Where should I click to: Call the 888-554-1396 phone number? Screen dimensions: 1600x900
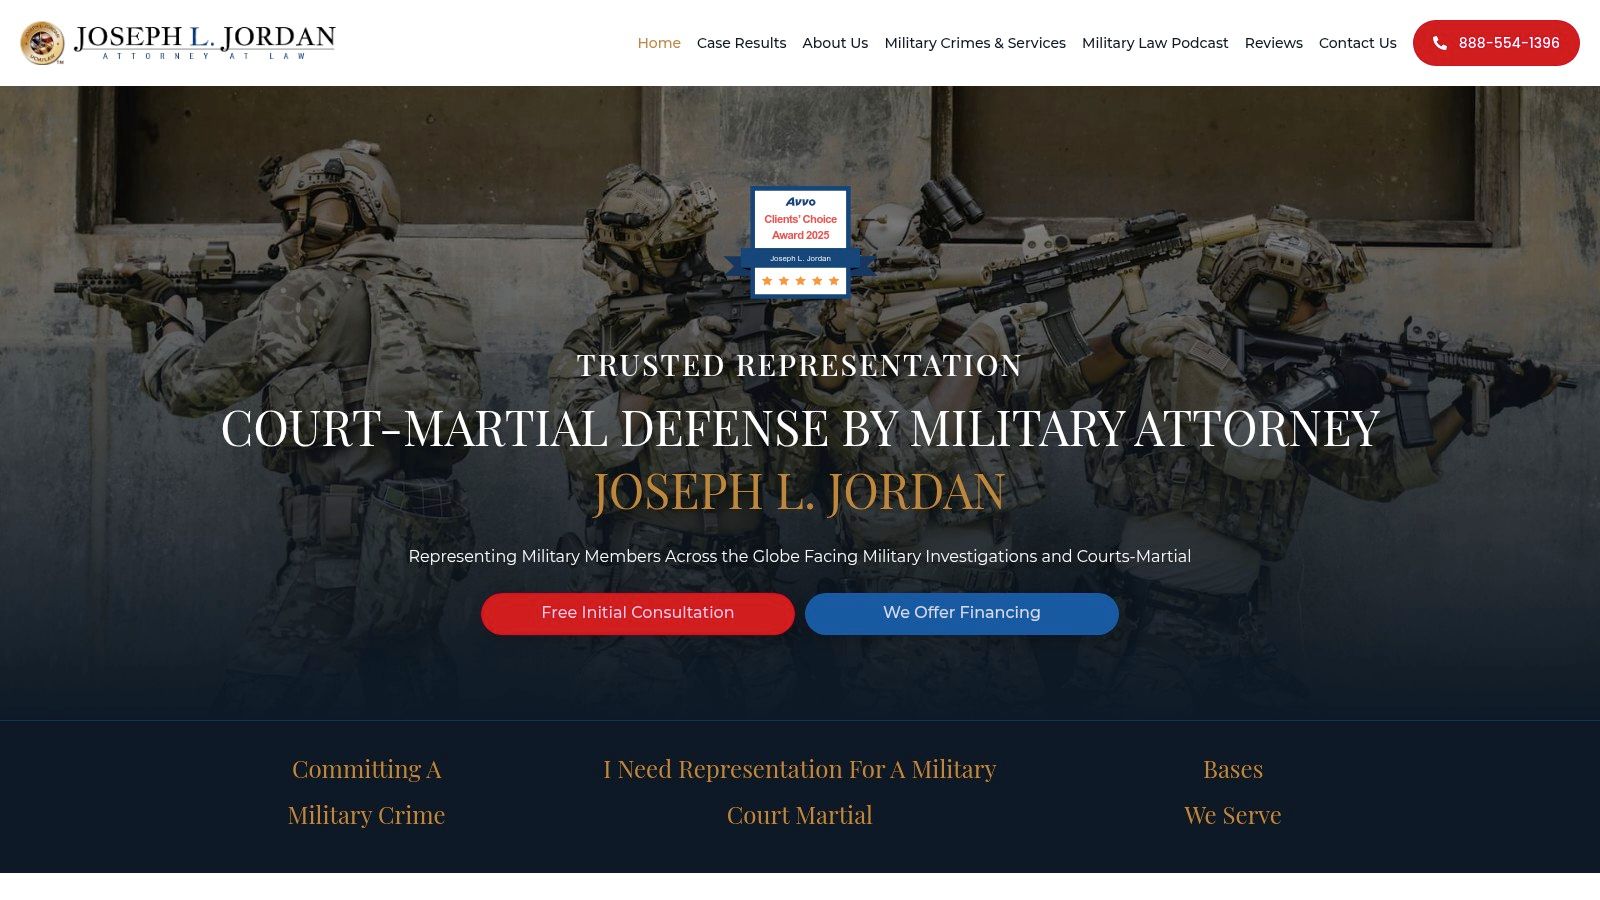pyautogui.click(x=1508, y=43)
